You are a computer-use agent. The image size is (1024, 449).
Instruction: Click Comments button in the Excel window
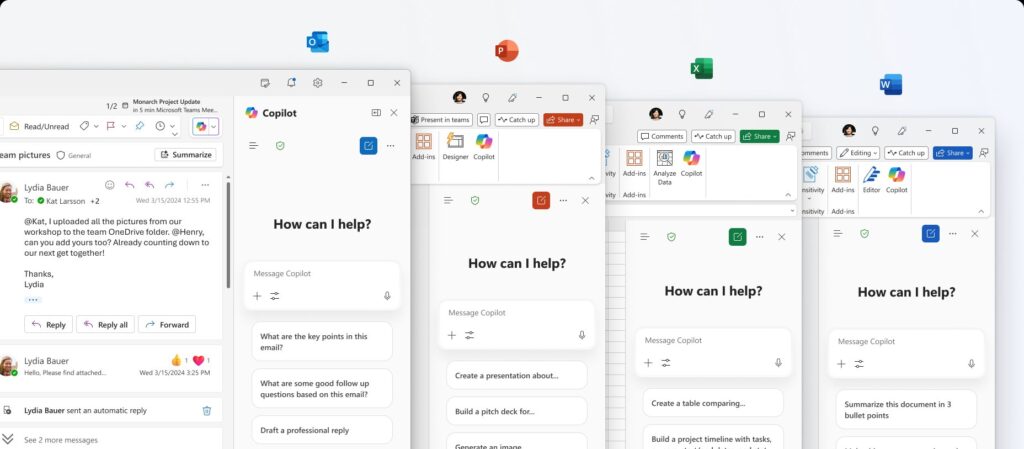point(662,136)
